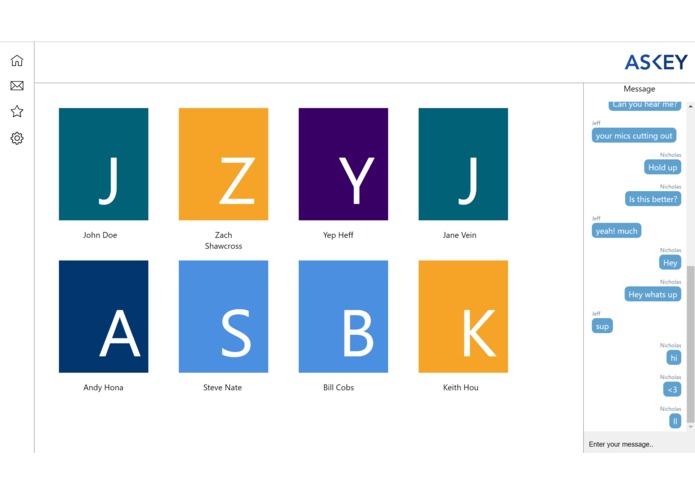Click 'your mics cutting out' message bubble
The height and width of the screenshot is (494, 695).
(x=634, y=136)
